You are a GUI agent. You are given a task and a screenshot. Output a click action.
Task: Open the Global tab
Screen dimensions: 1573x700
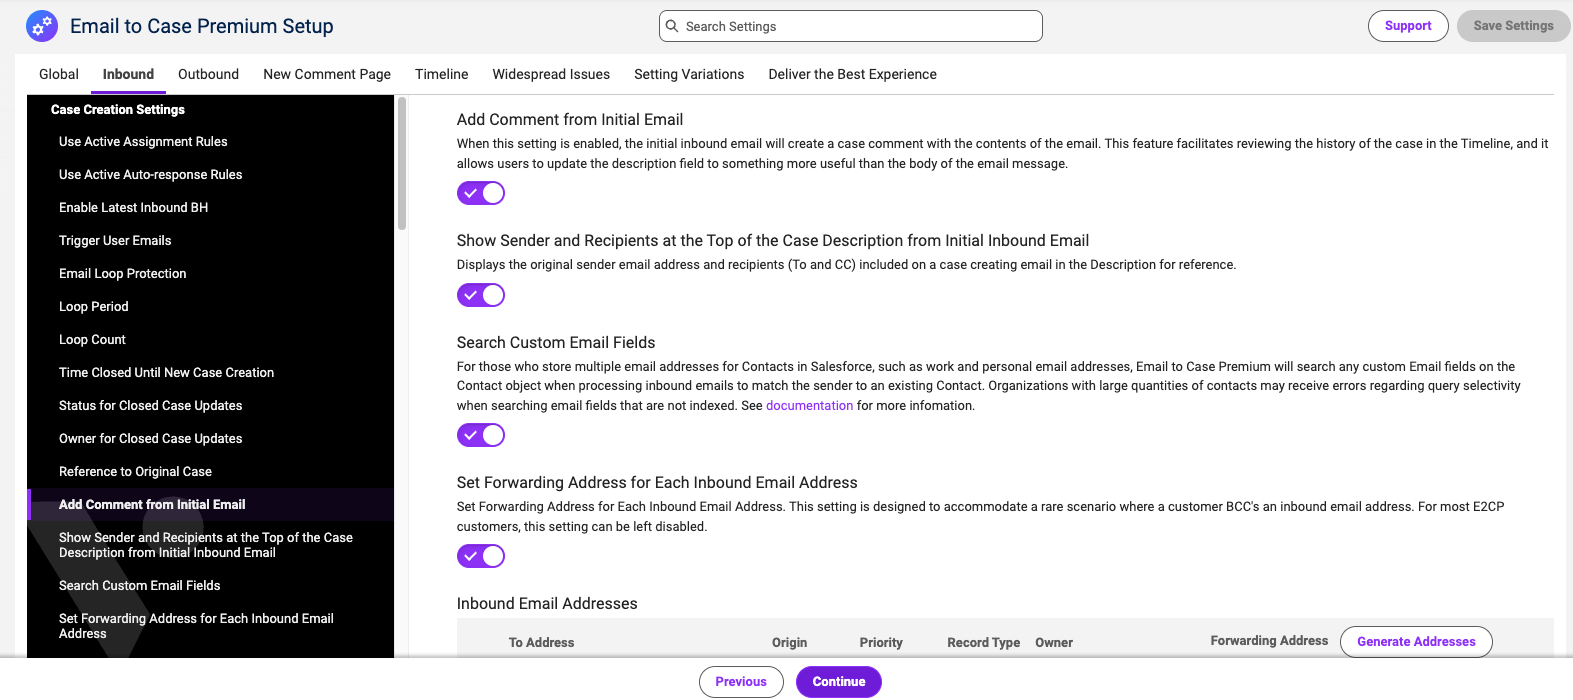[x=59, y=74]
